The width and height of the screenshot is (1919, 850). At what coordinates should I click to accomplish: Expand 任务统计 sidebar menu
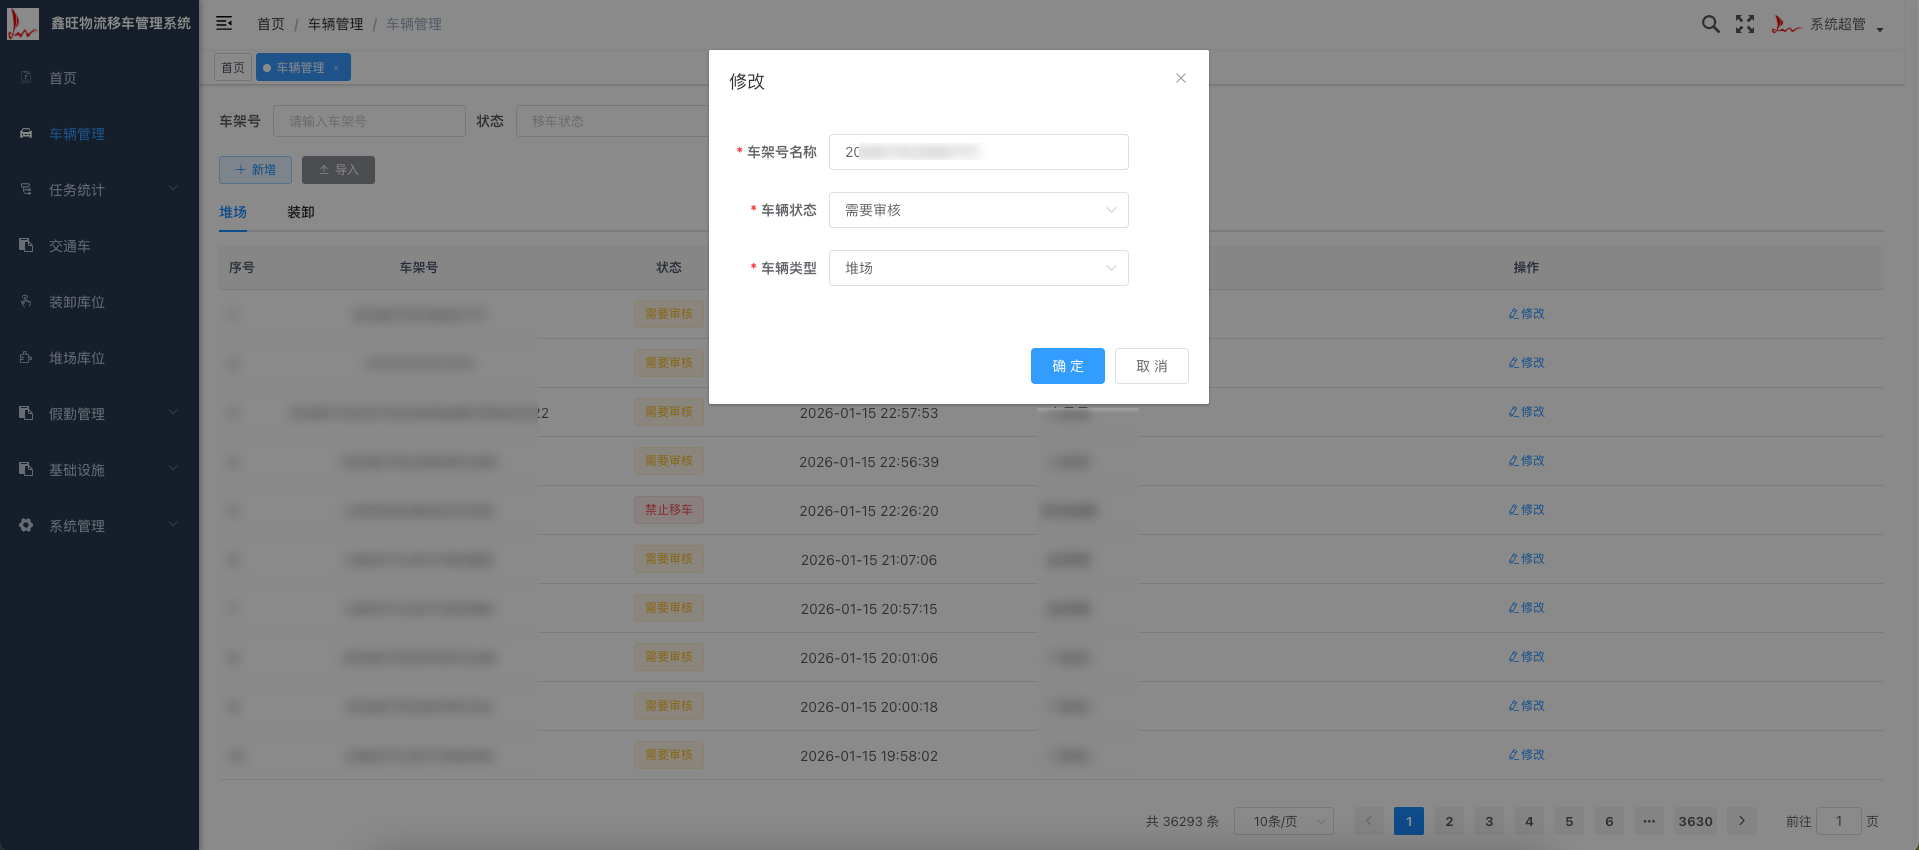click(99, 190)
